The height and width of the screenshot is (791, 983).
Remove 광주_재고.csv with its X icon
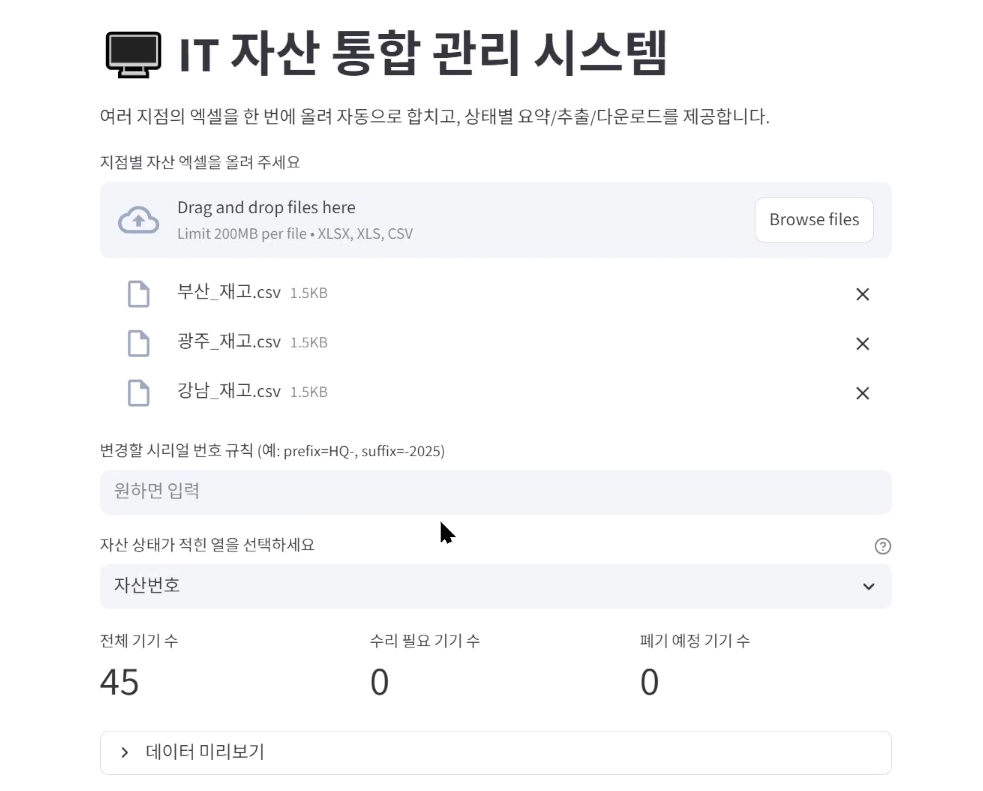click(862, 343)
